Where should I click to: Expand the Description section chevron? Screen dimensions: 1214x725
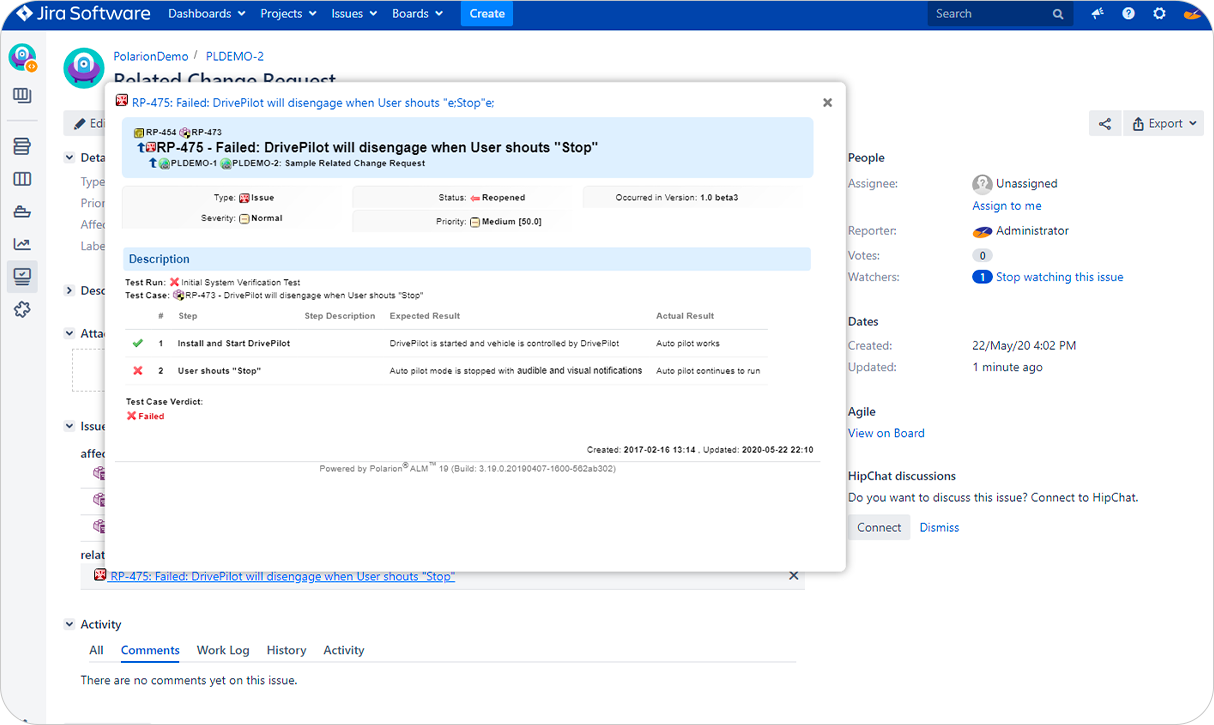pos(70,291)
